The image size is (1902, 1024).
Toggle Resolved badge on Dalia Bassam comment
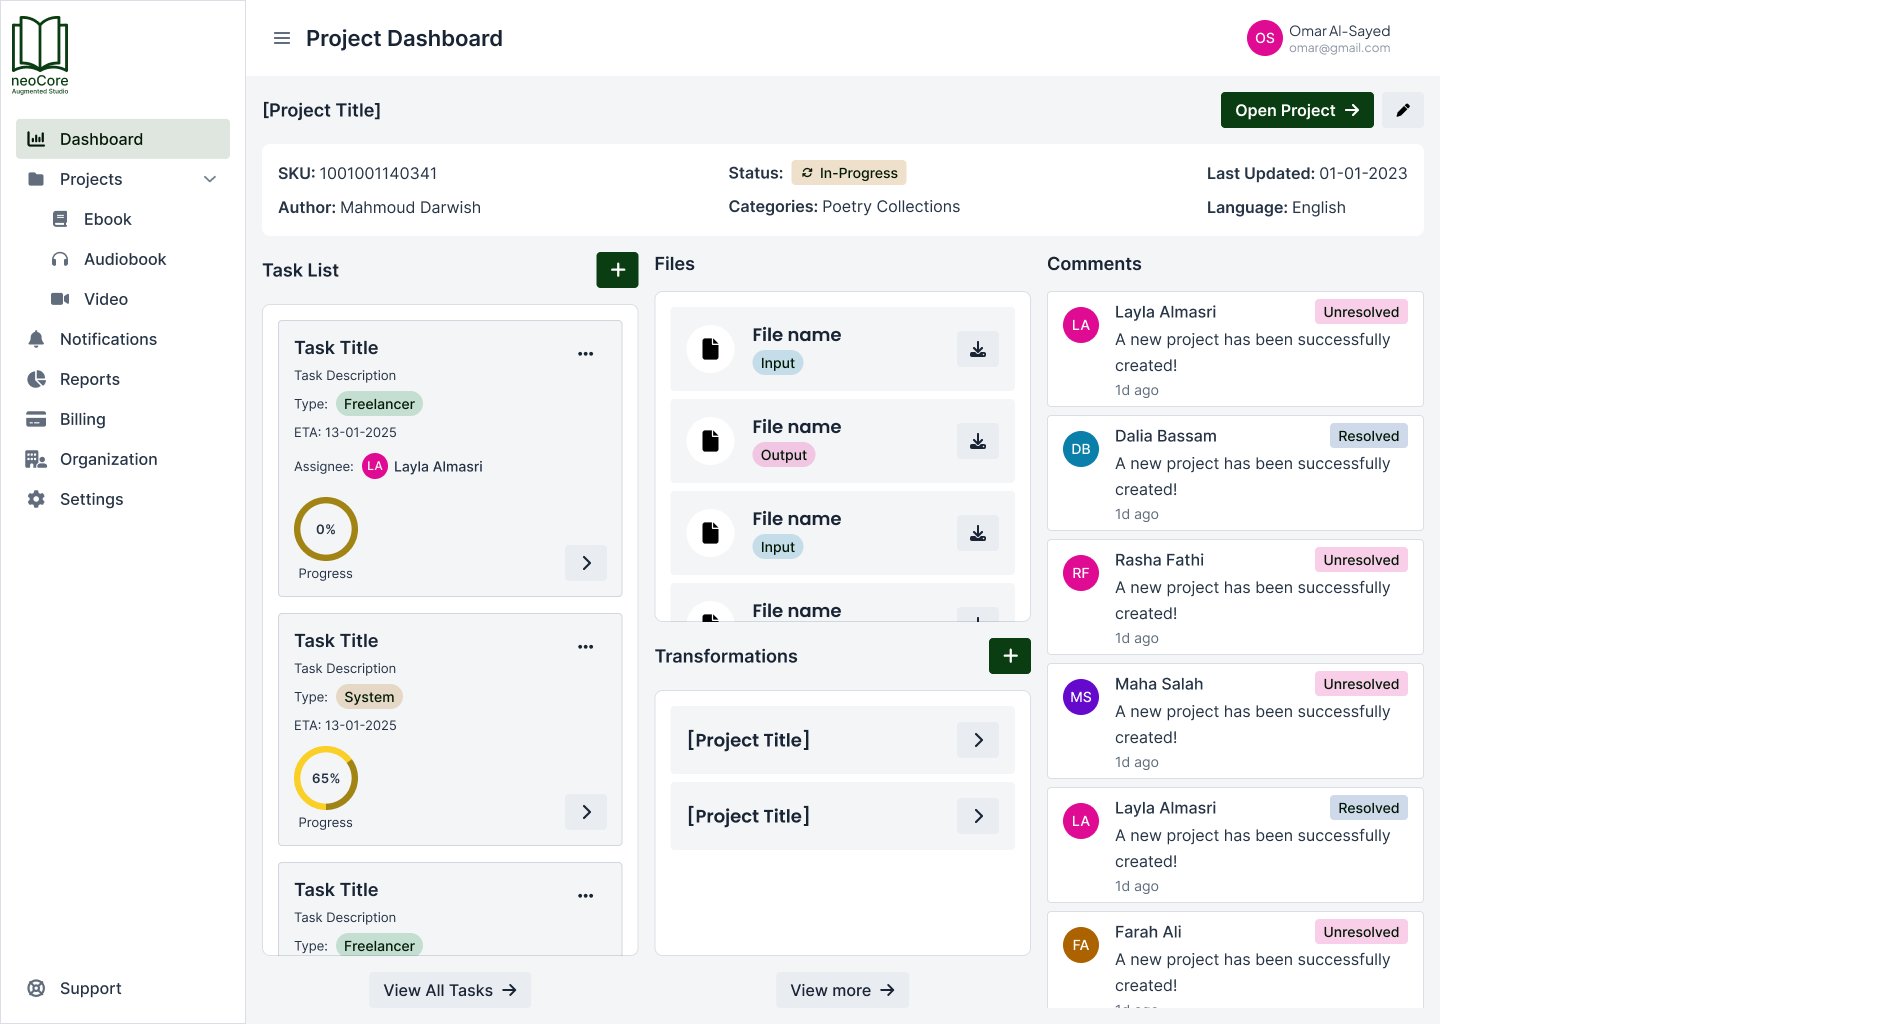(1367, 436)
